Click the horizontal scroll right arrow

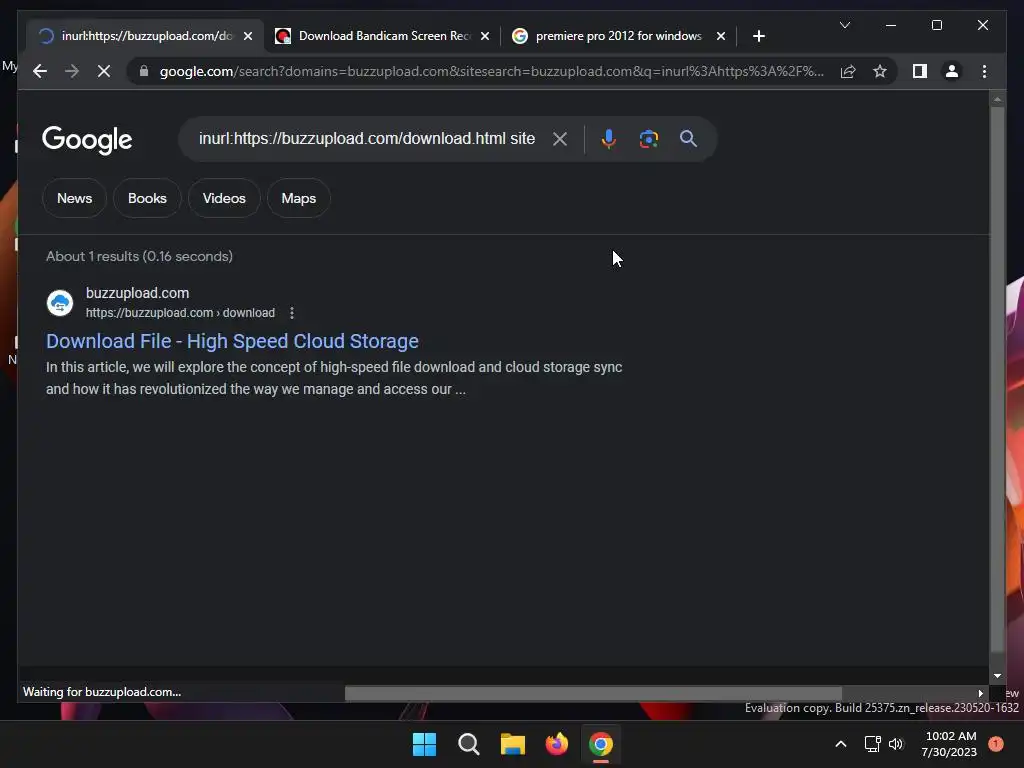point(980,694)
